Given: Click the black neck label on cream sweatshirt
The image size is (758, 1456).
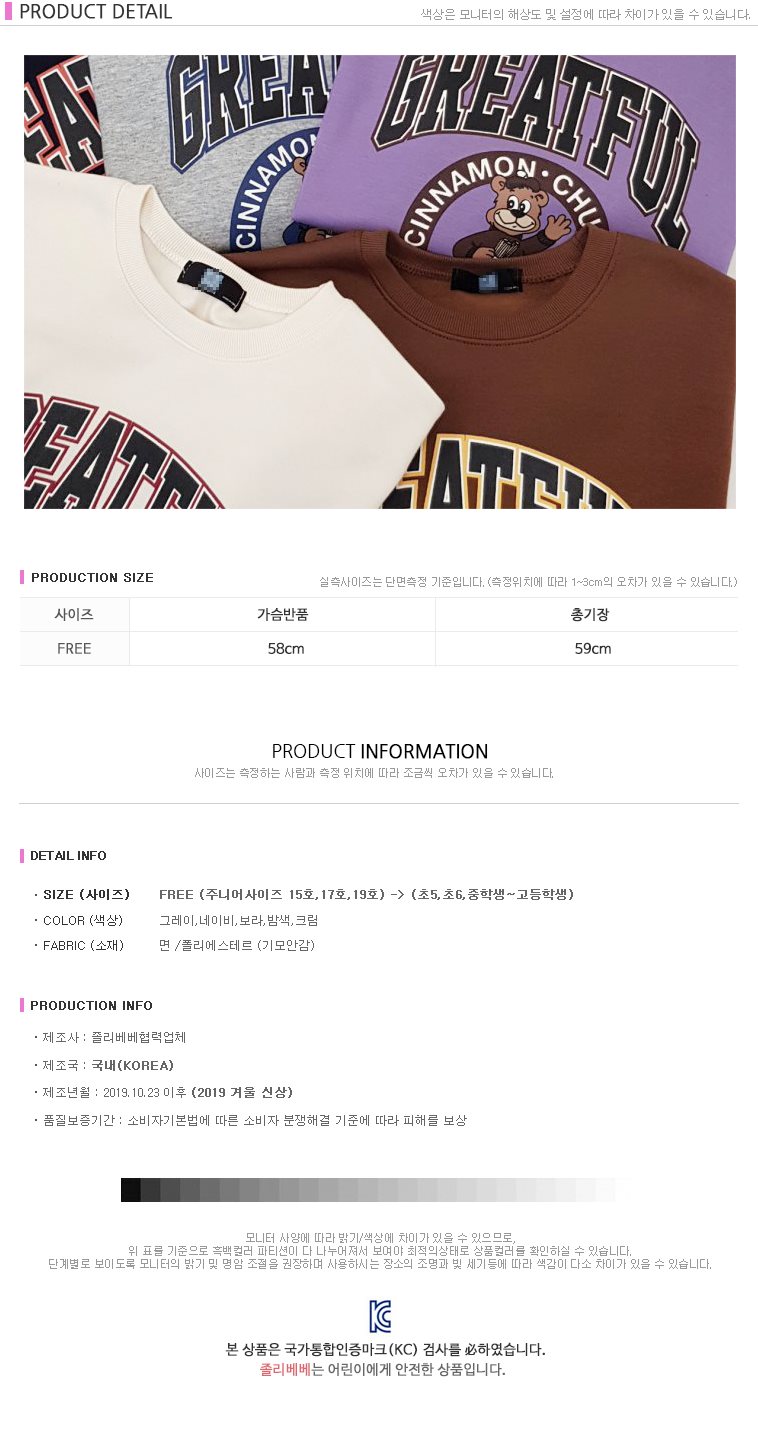Looking at the screenshot, I should coord(212,283).
